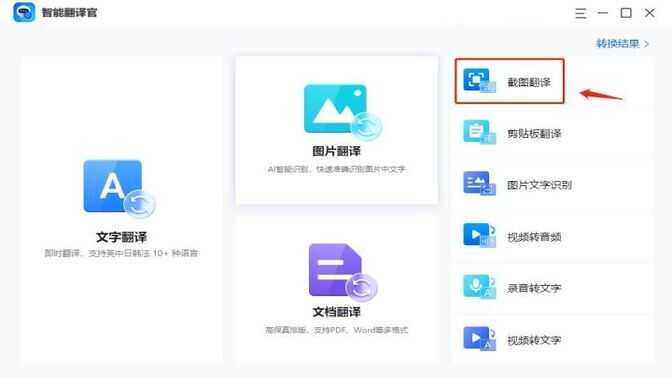Open the 图片文字识别 OCR icon
Screen dimensions: 672x378
(x=479, y=183)
